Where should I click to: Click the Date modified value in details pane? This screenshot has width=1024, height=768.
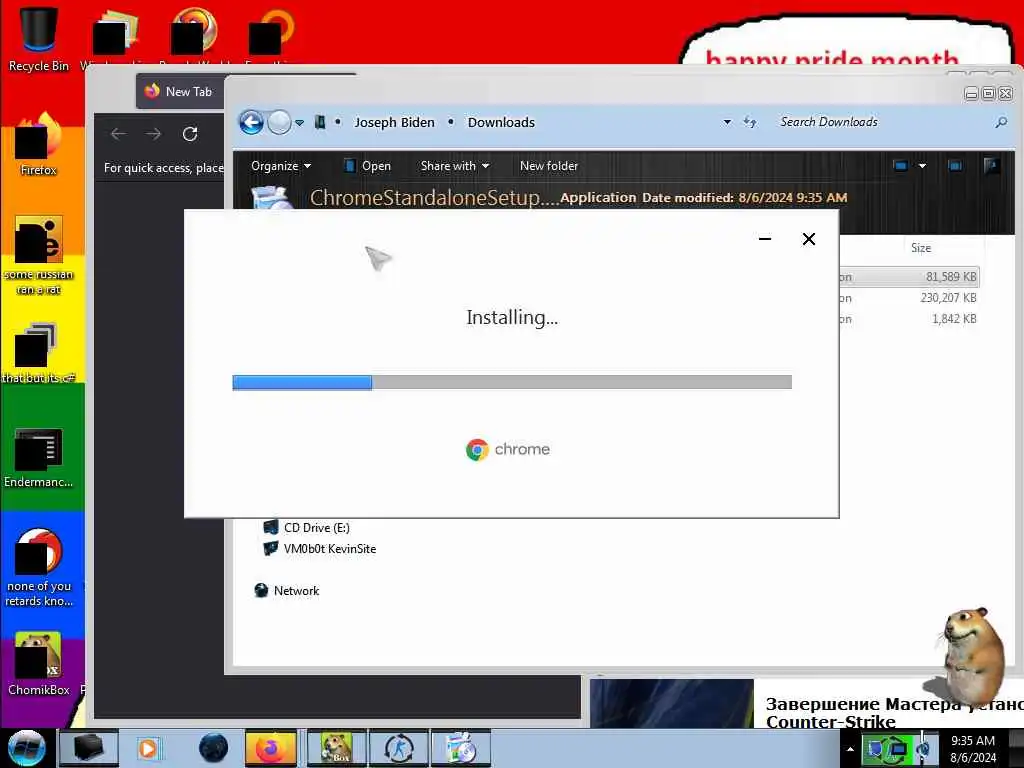click(793, 197)
